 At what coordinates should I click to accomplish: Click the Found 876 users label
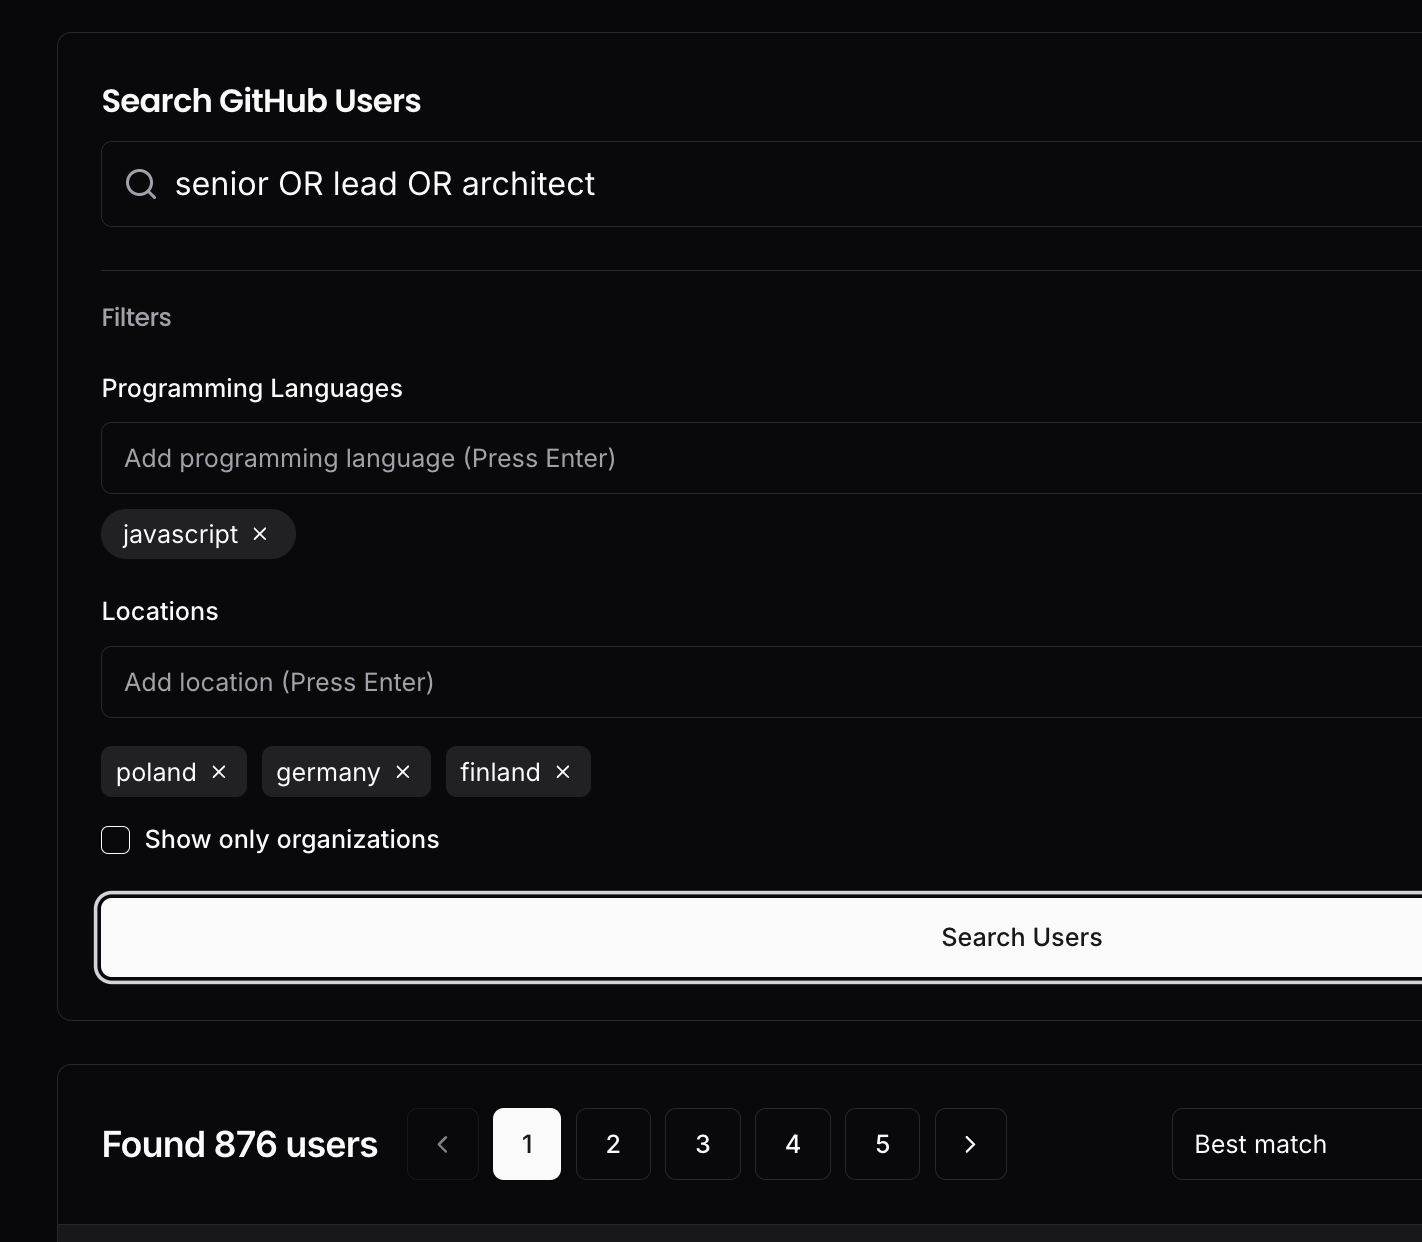239,1144
